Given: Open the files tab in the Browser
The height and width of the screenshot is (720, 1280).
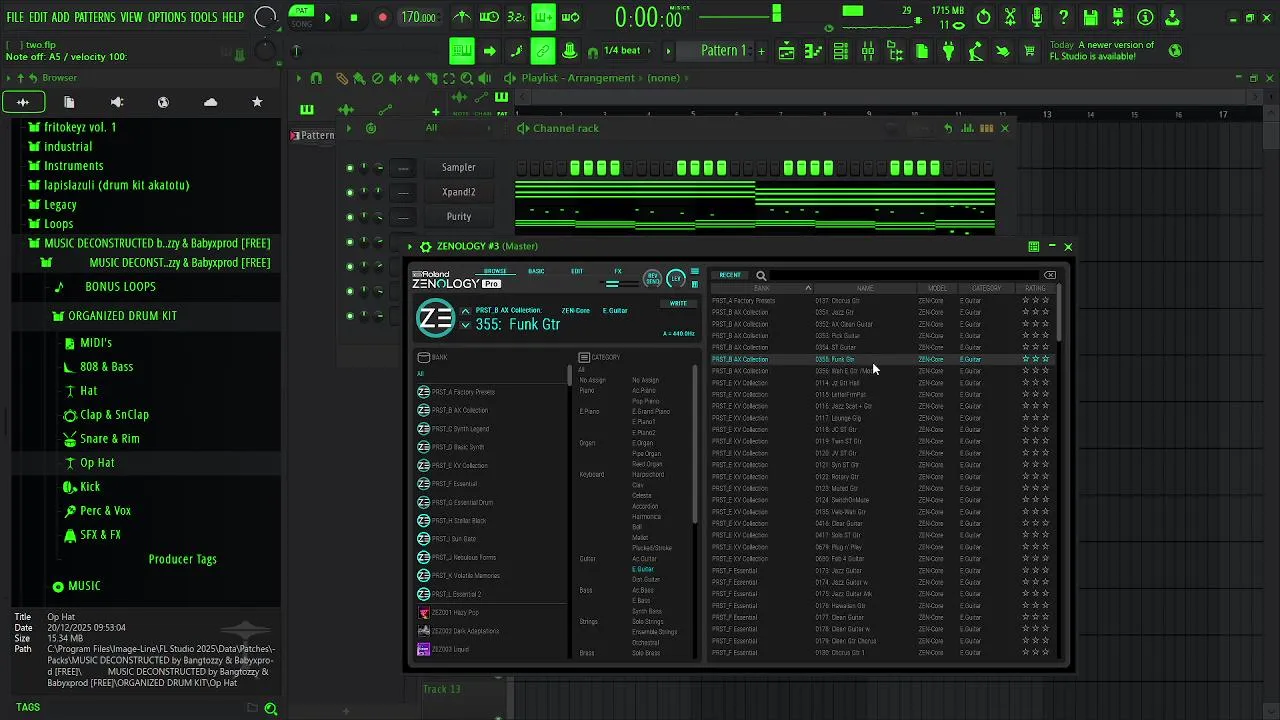Looking at the screenshot, I should coord(69,102).
